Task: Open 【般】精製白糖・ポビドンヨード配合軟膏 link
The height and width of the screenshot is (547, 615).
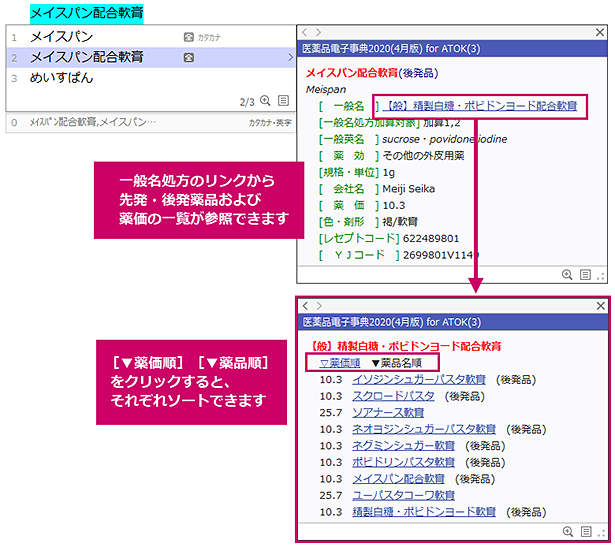Action: [479, 106]
